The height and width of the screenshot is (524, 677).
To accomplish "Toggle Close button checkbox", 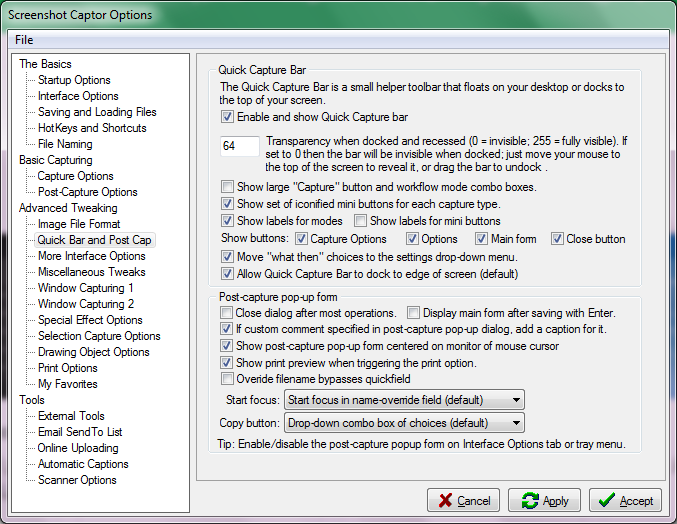I will (557, 239).
